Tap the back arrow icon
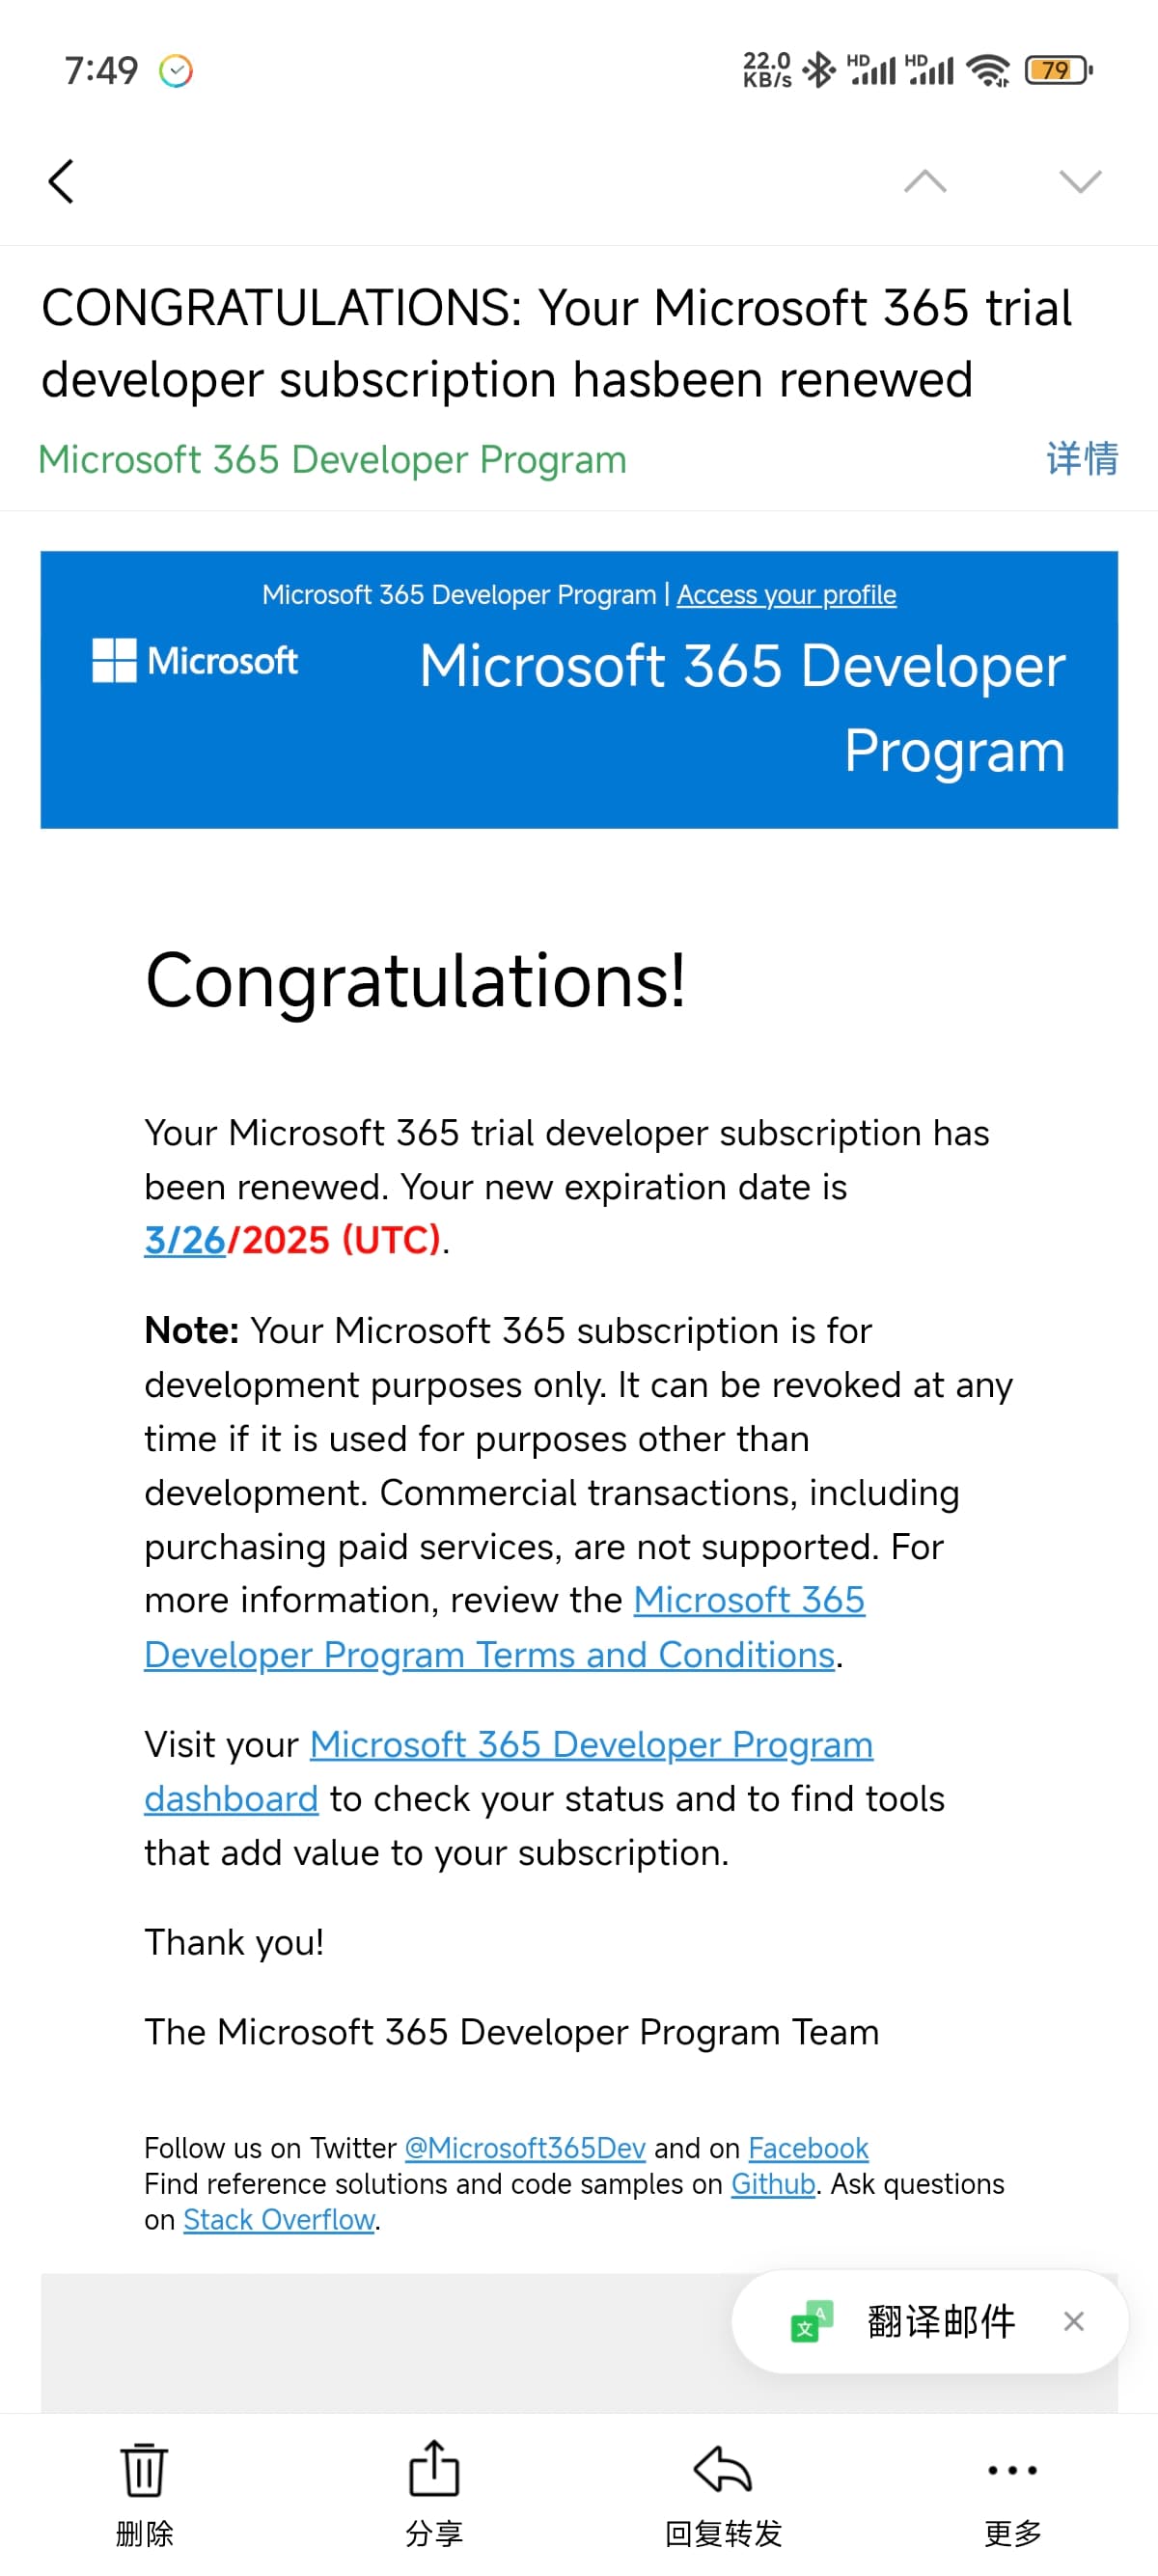 (61, 181)
